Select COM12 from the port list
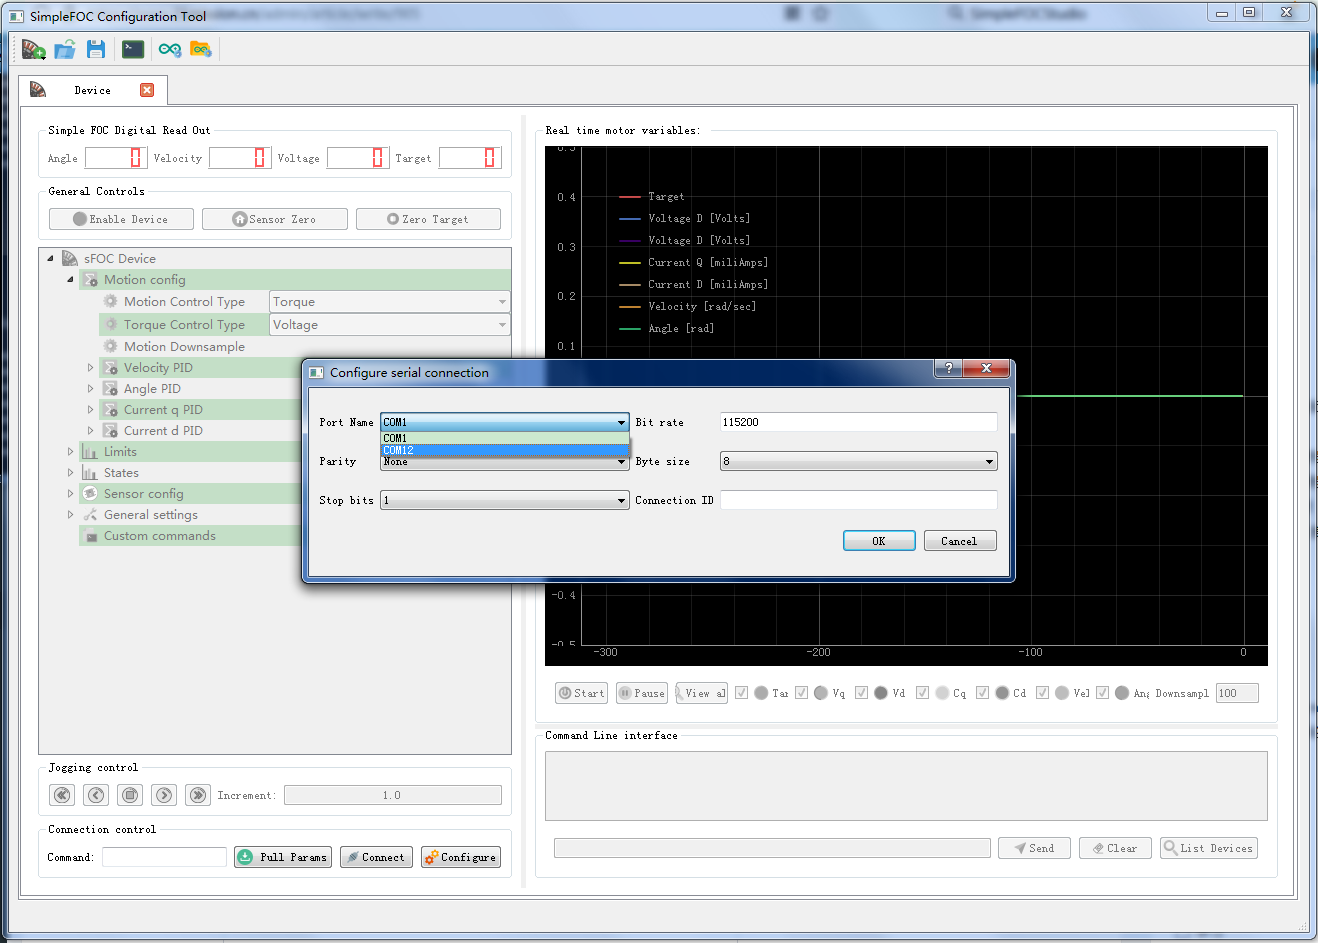The width and height of the screenshot is (1318, 943). (505, 450)
